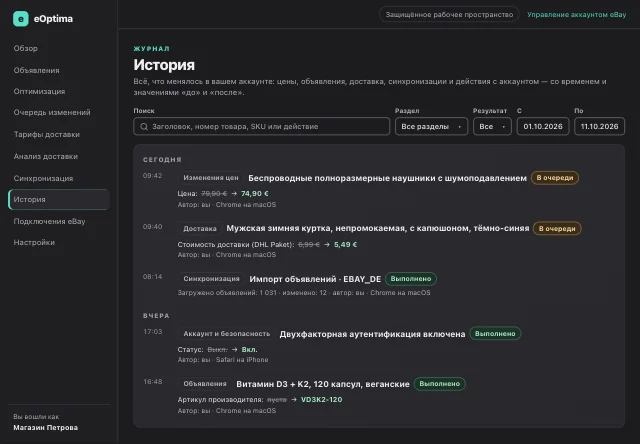This screenshot has width=640, height=444.
Task: Click Магазин Петрова account name
Action: click(x=45, y=428)
